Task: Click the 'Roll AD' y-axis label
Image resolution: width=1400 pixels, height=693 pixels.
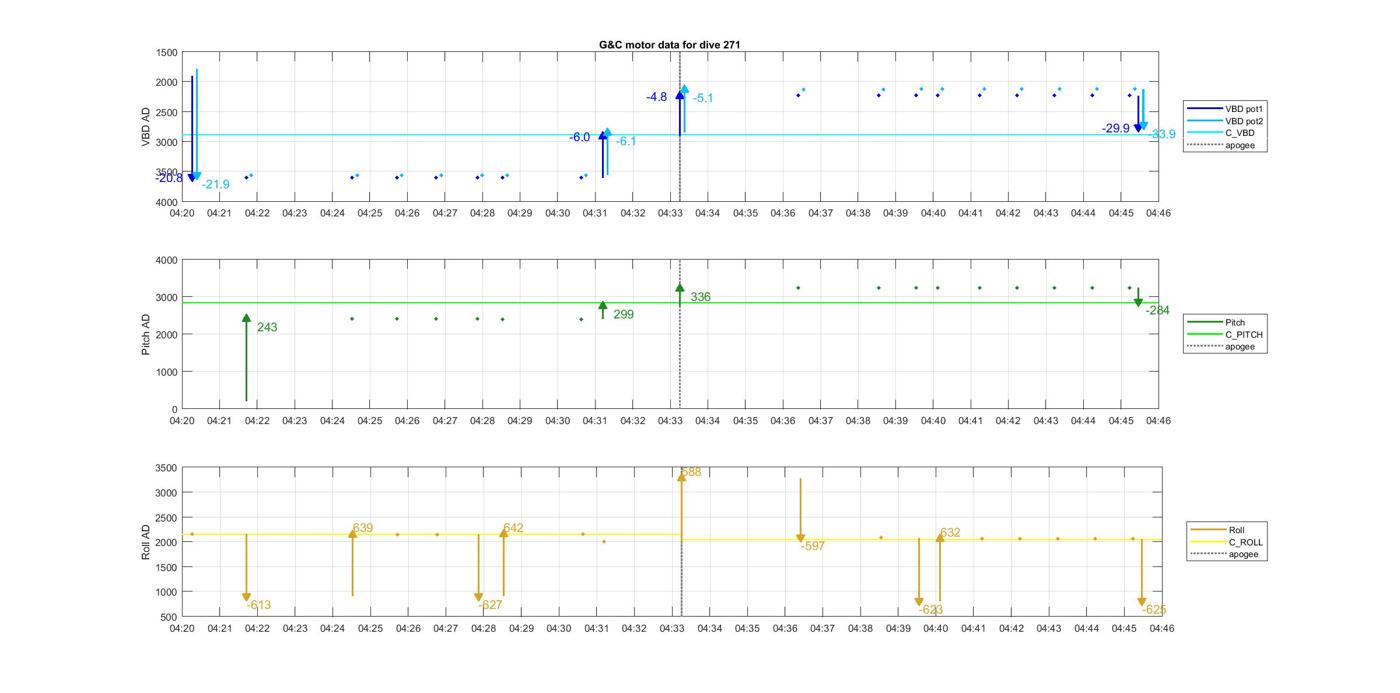Action: click(146, 542)
